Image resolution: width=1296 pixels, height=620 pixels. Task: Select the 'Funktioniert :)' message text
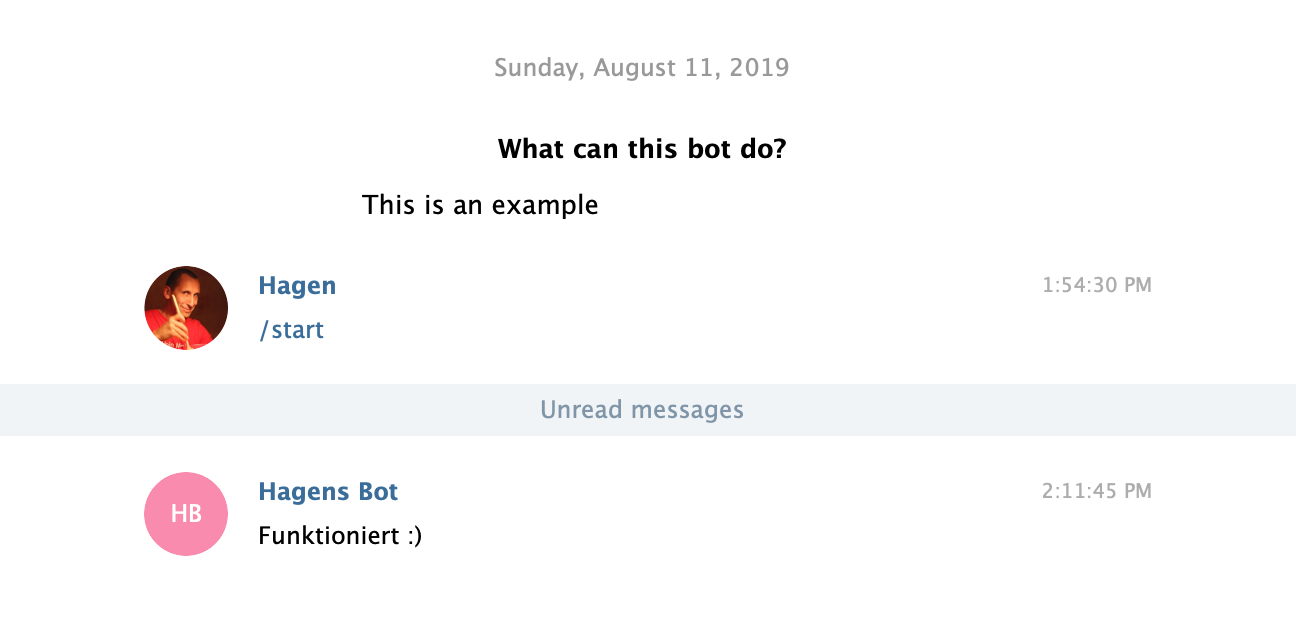click(x=340, y=536)
